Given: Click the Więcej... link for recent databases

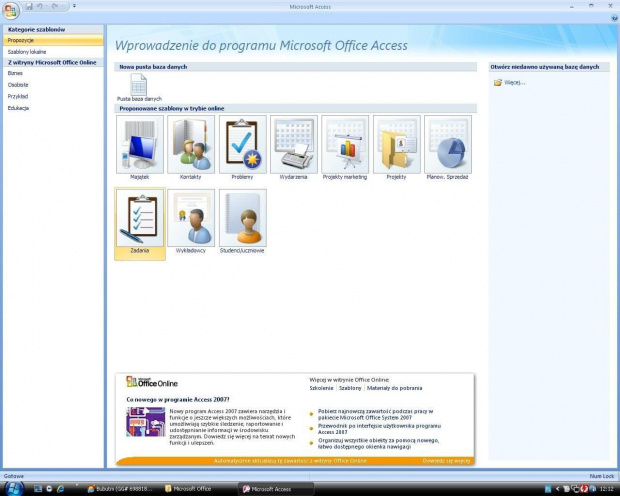Looking at the screenshot, I should pos(514,83).
